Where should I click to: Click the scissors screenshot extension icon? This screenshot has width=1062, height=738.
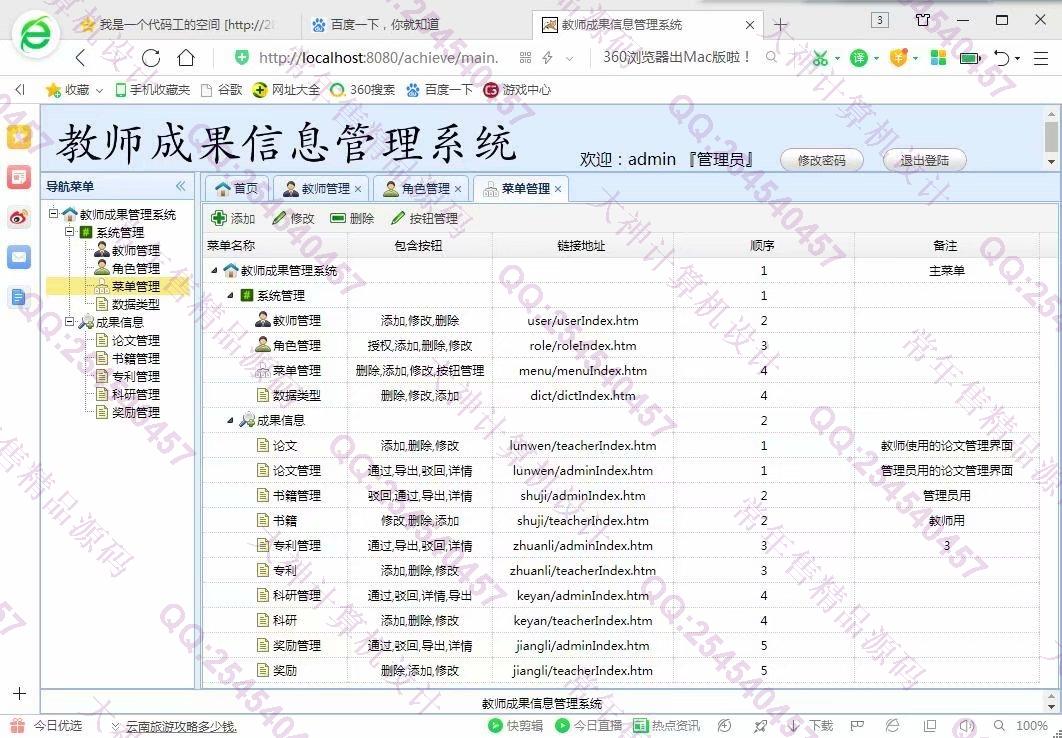820,58
